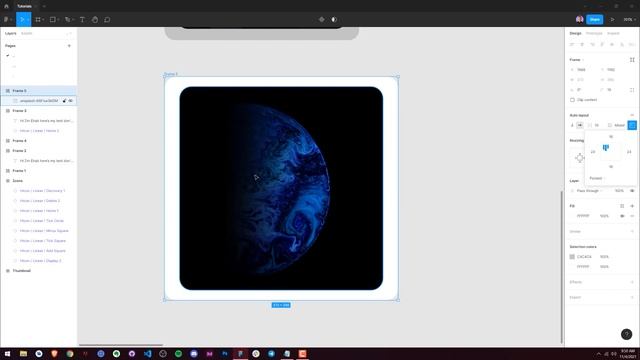Viewport: 640px width, 360px height.
Task: Switch to the Assets tab
Action: coord(27,33)
